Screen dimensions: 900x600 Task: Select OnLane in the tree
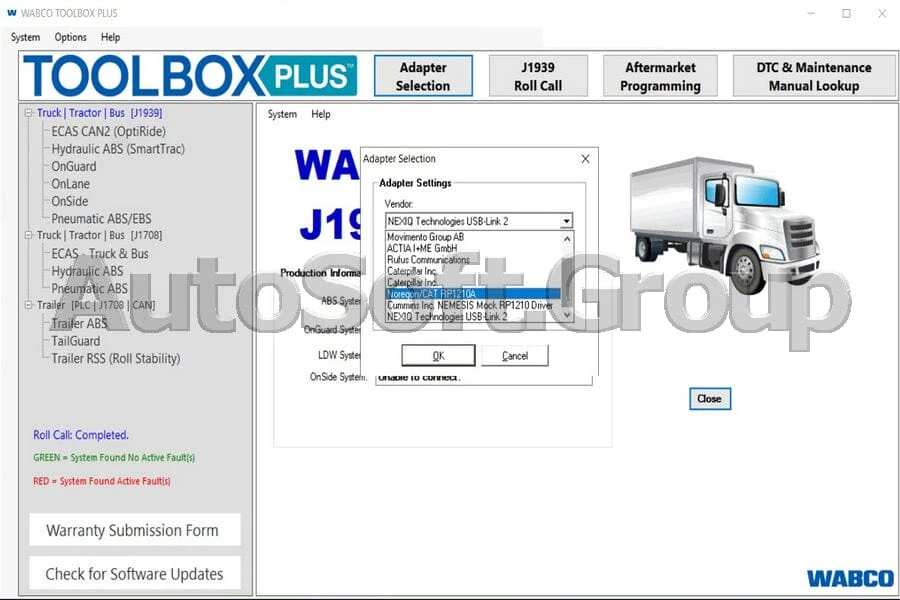click(71, 184)
